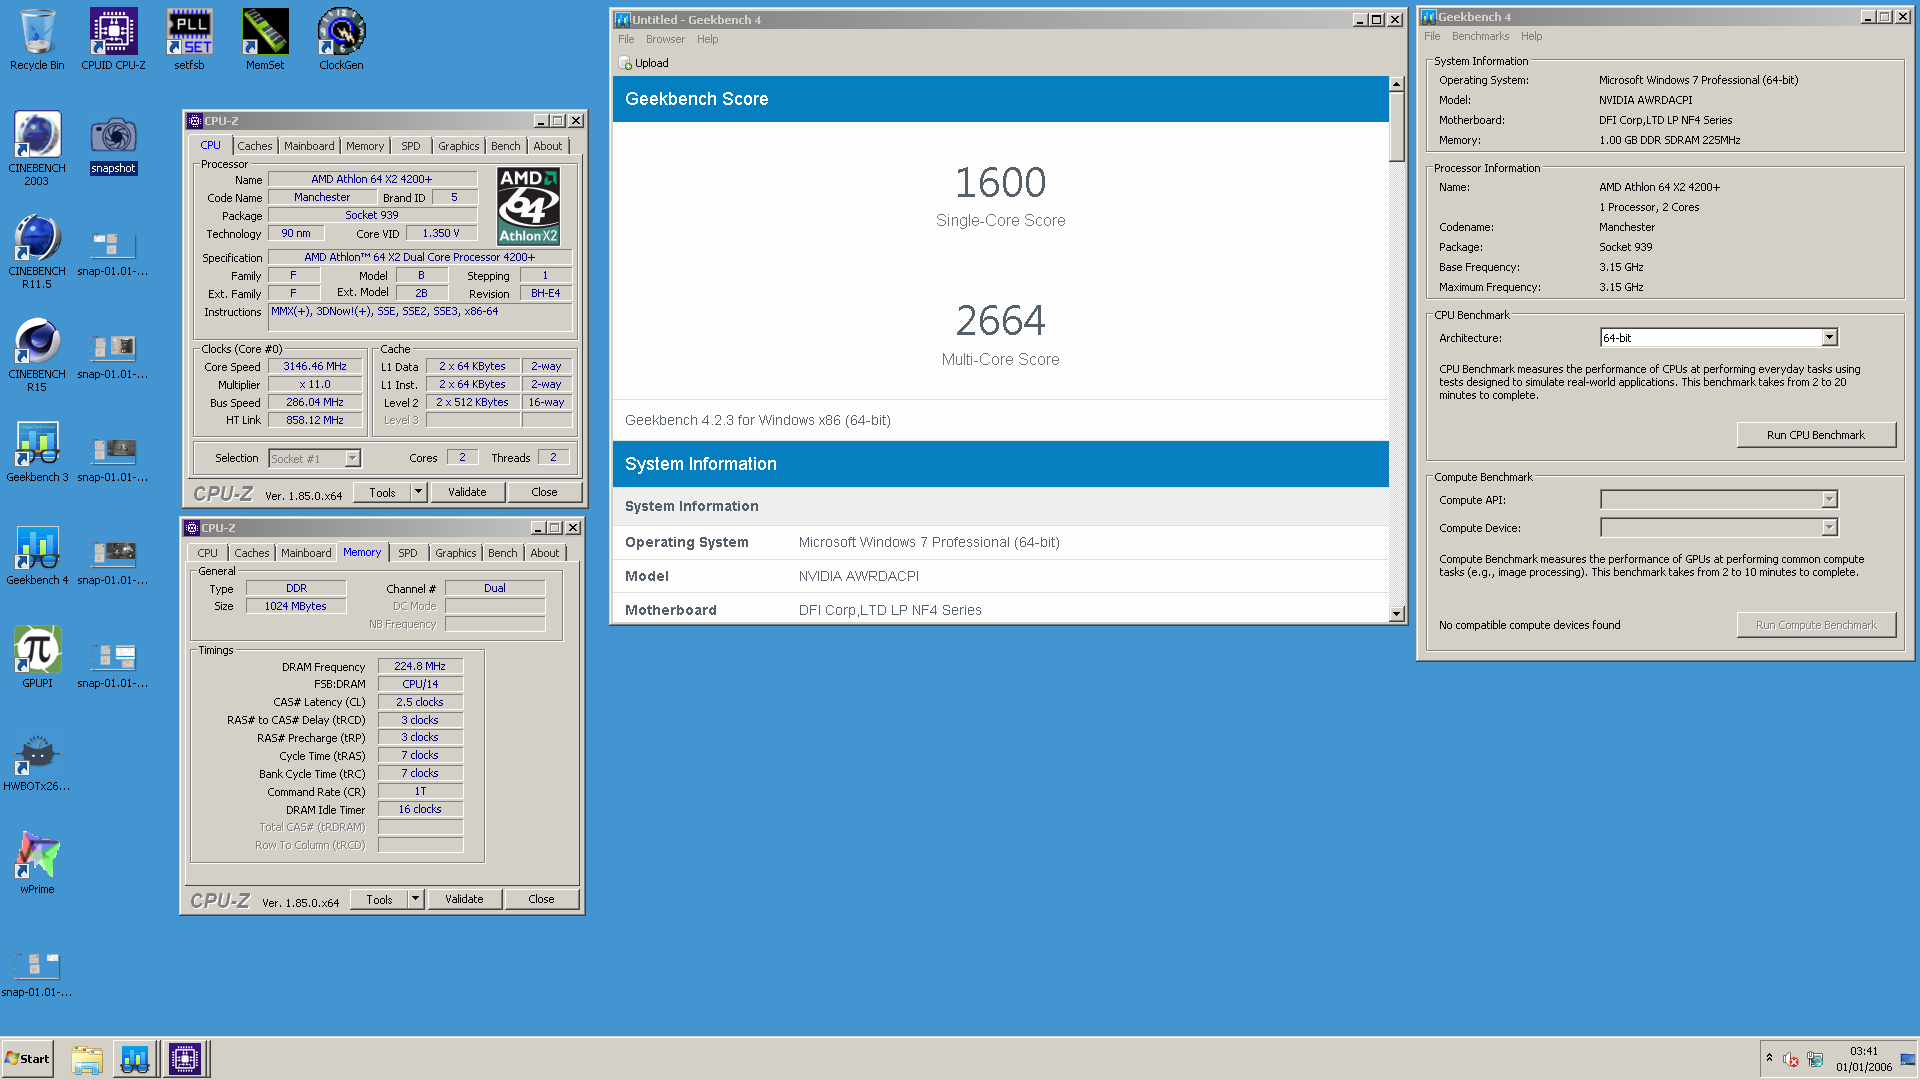Click Validate button in lower CPU-Z
Viewport: 1920px width, 1080px height.
tap(464, 899)
